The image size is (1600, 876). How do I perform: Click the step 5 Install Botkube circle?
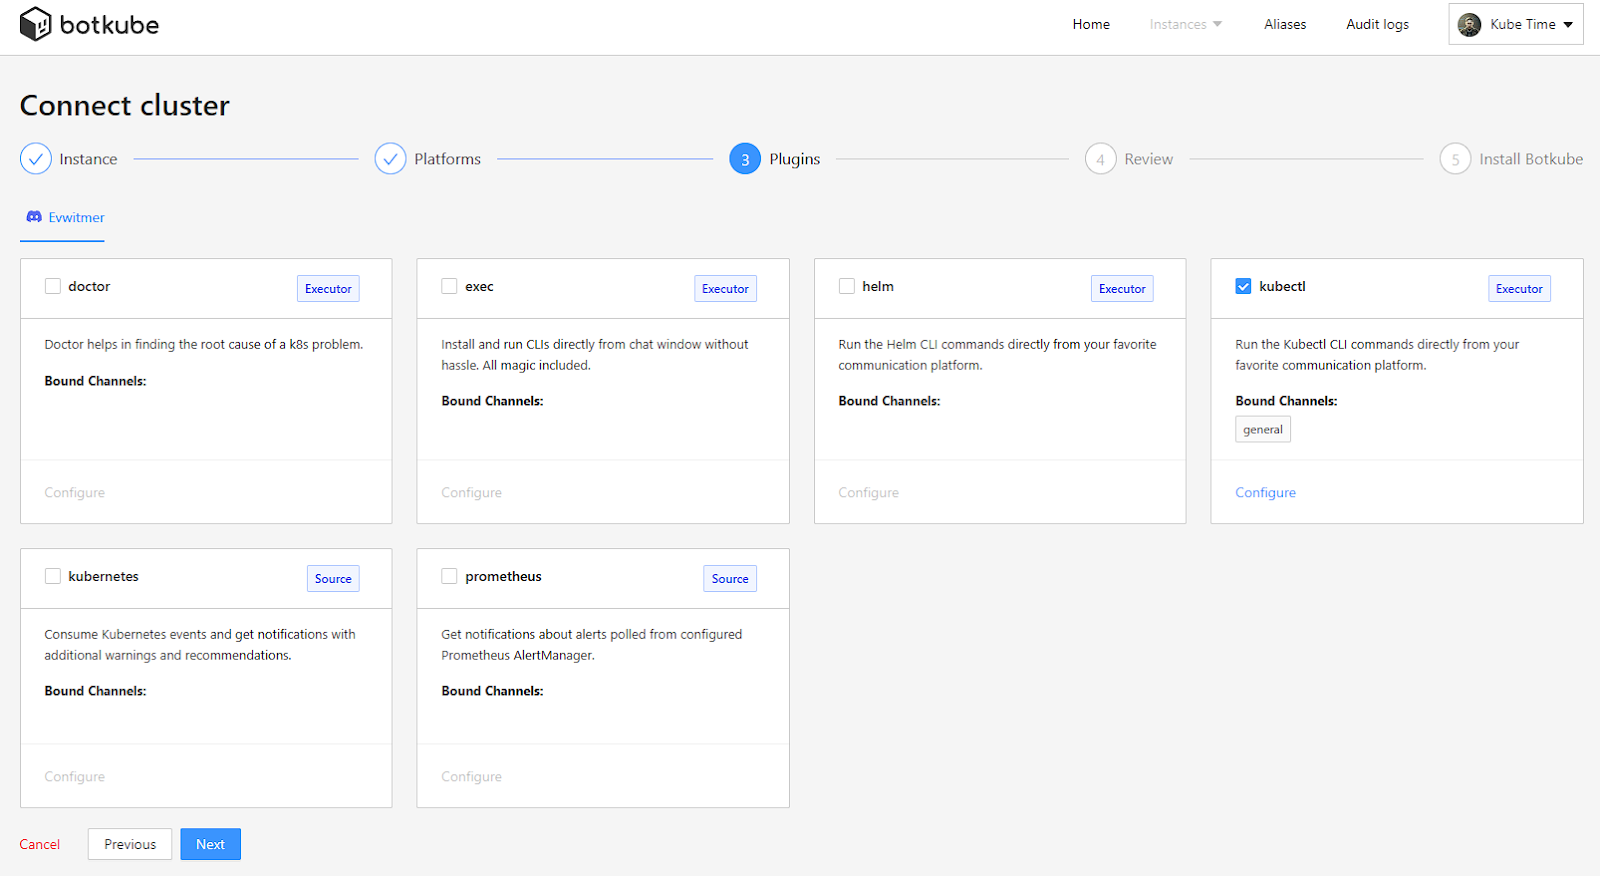click(x=1455, y=159)
